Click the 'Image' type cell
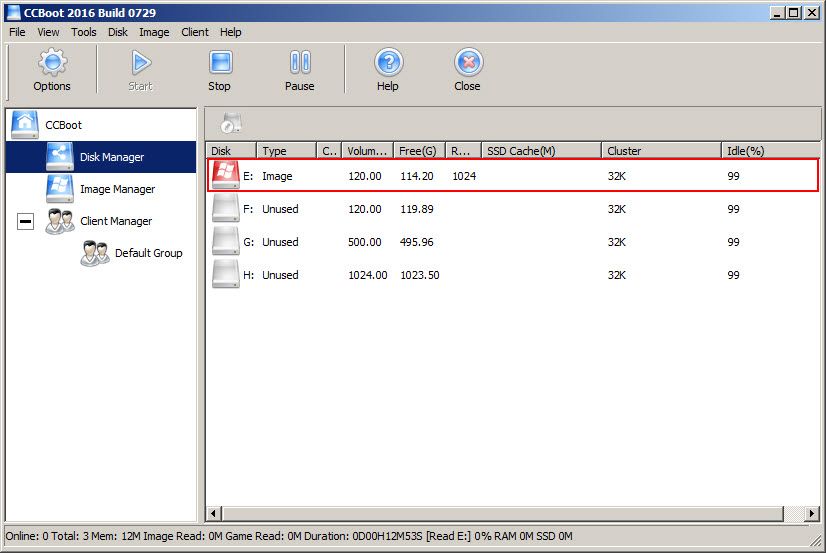This screenshot has height=553, width=826. (x=277, y=176)
